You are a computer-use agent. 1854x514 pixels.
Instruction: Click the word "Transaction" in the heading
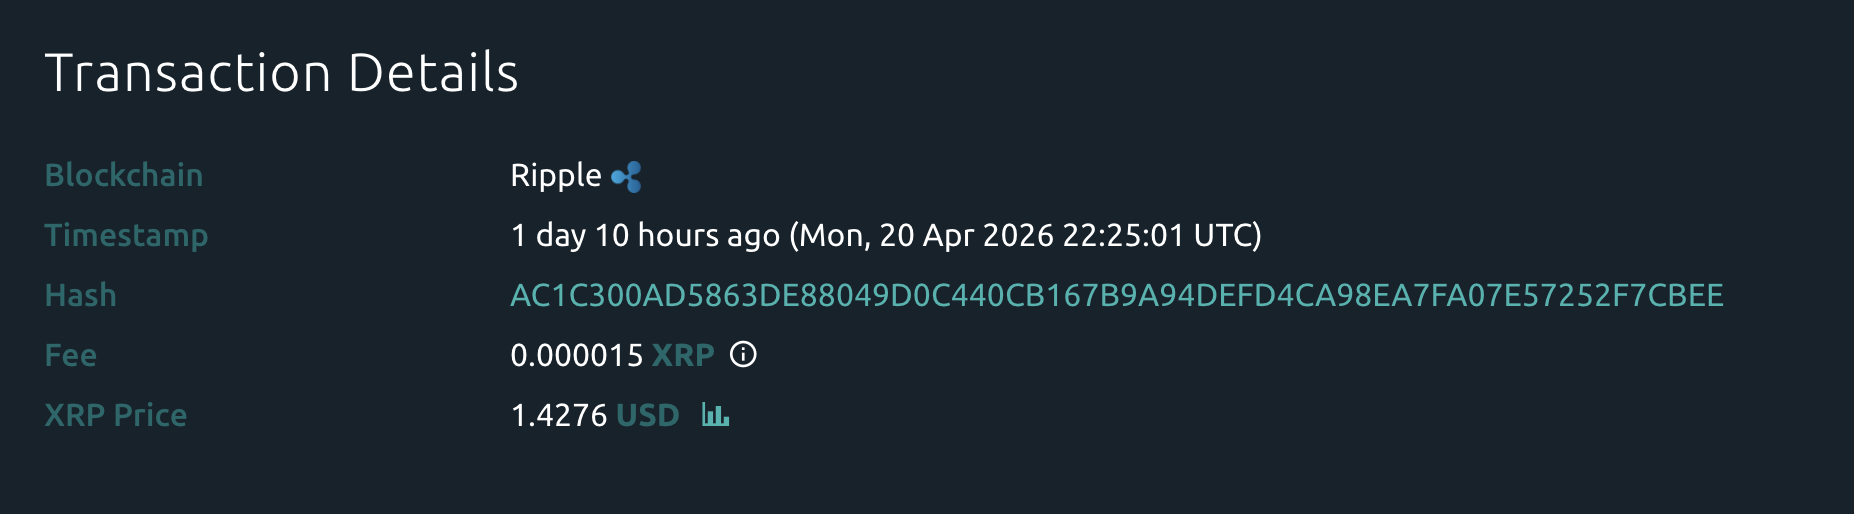tap(188, 74)
